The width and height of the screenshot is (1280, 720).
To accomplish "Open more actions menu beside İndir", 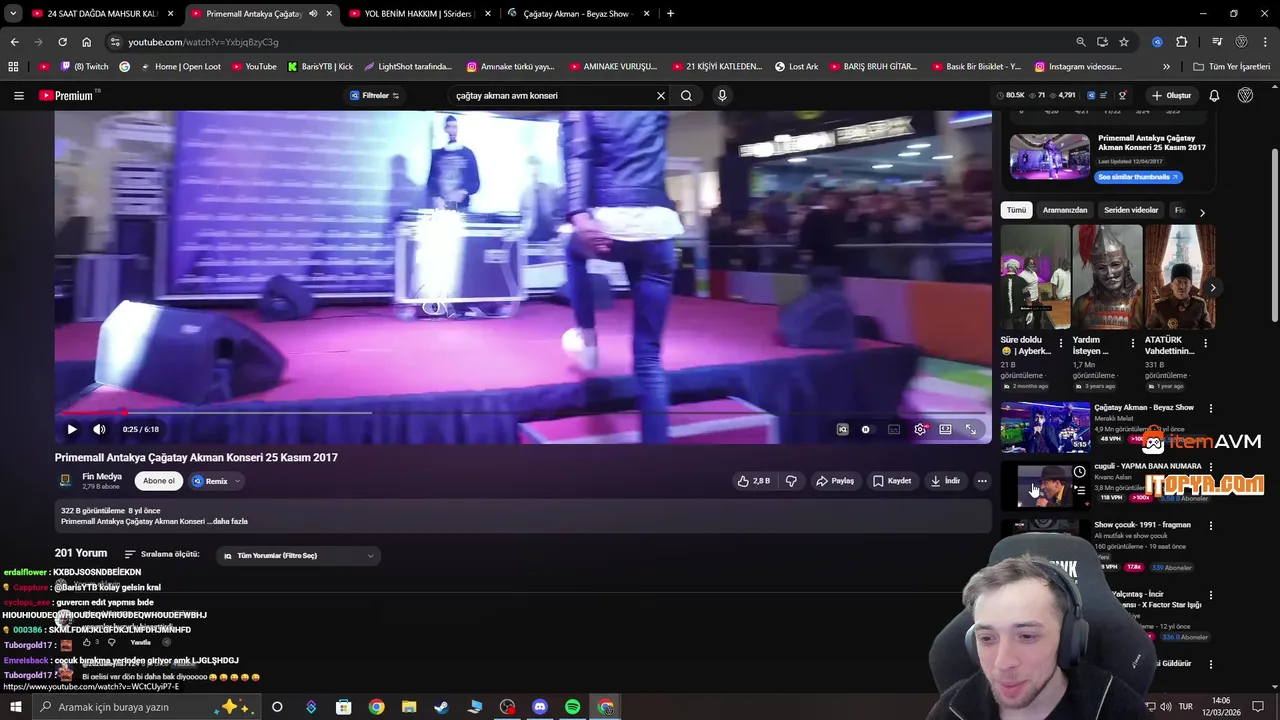I will click(982, 481).
